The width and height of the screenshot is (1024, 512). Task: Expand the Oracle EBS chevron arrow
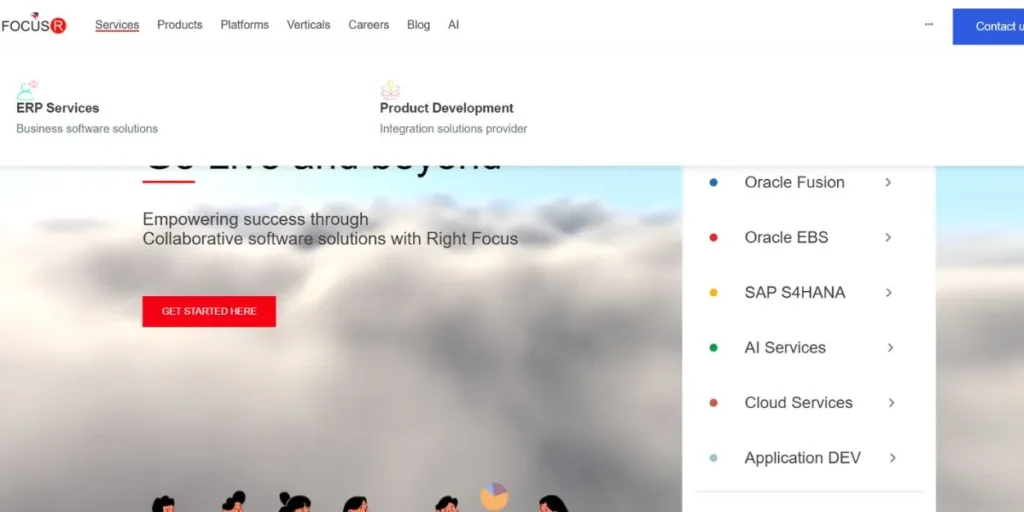pos(888,238)
